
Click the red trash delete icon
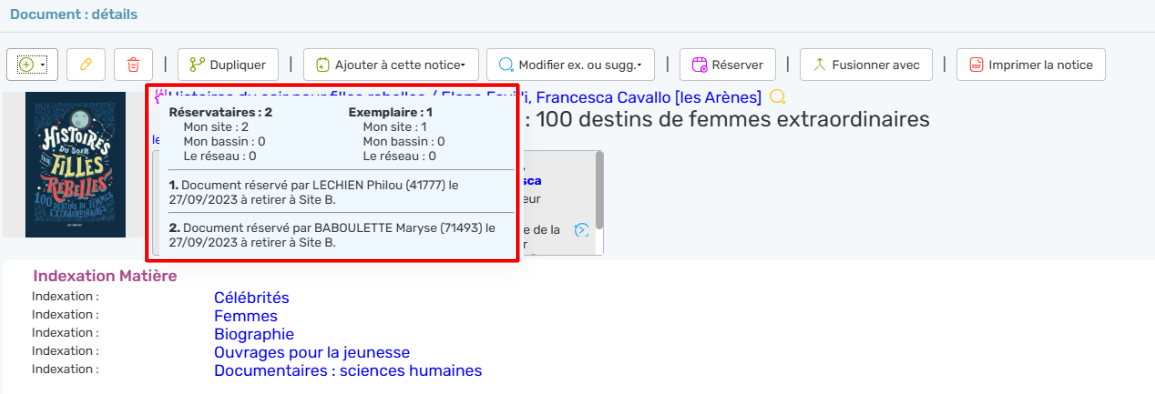tap(133, 65)
